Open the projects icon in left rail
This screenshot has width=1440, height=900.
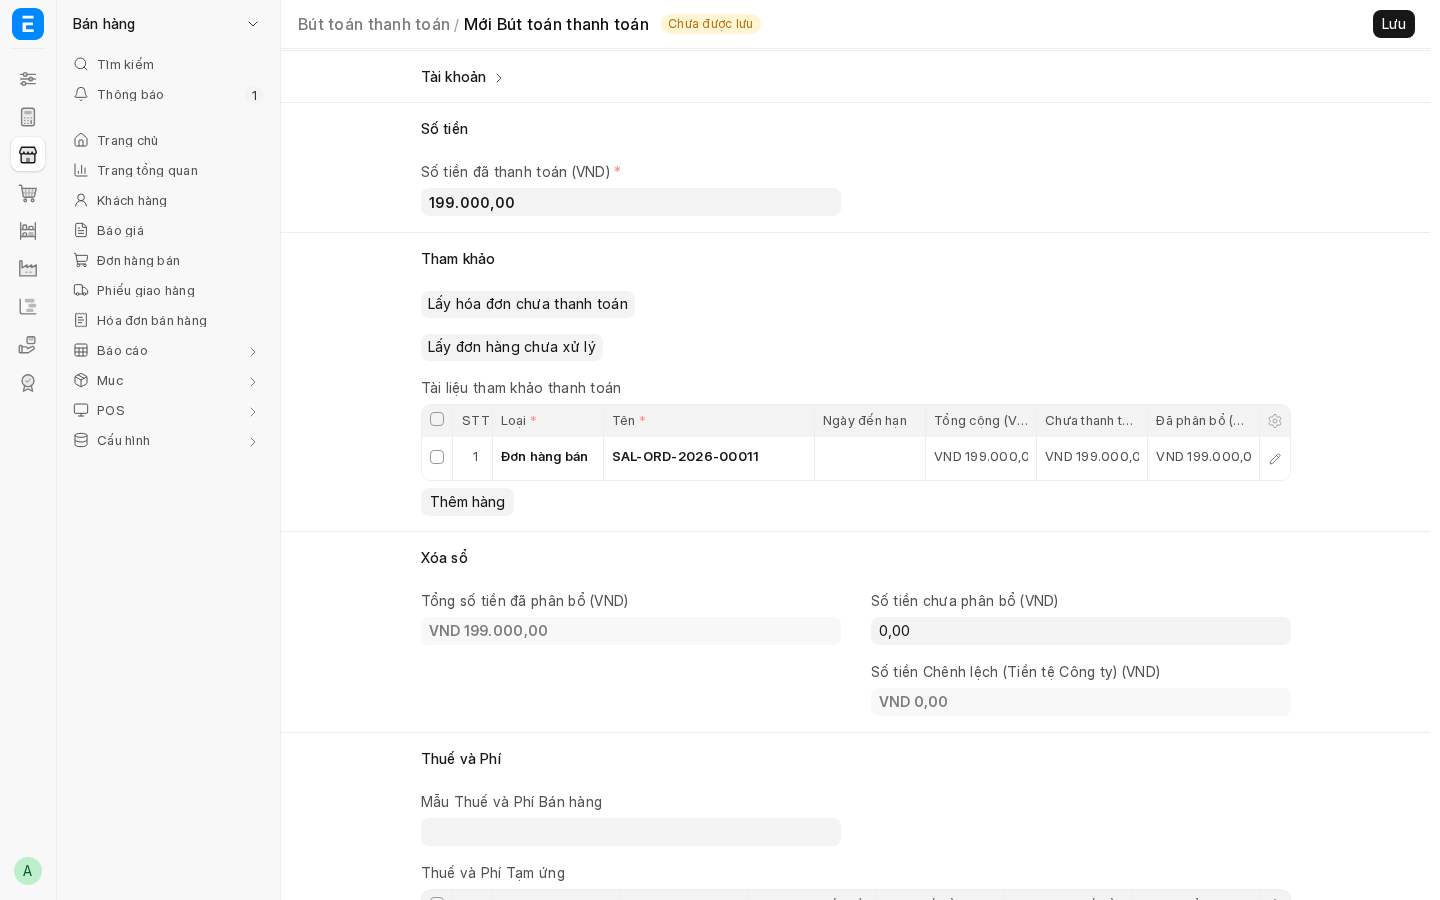pos(28,307)
